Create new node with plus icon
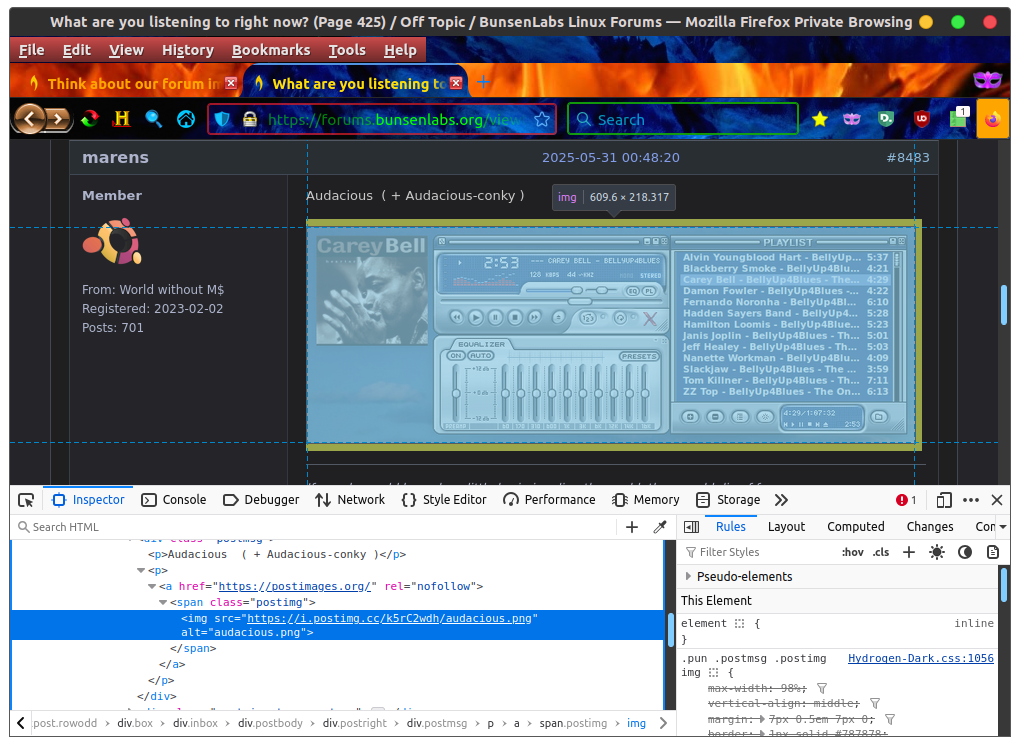Viewport: 1020px width, 746px height. click(632, 527)
